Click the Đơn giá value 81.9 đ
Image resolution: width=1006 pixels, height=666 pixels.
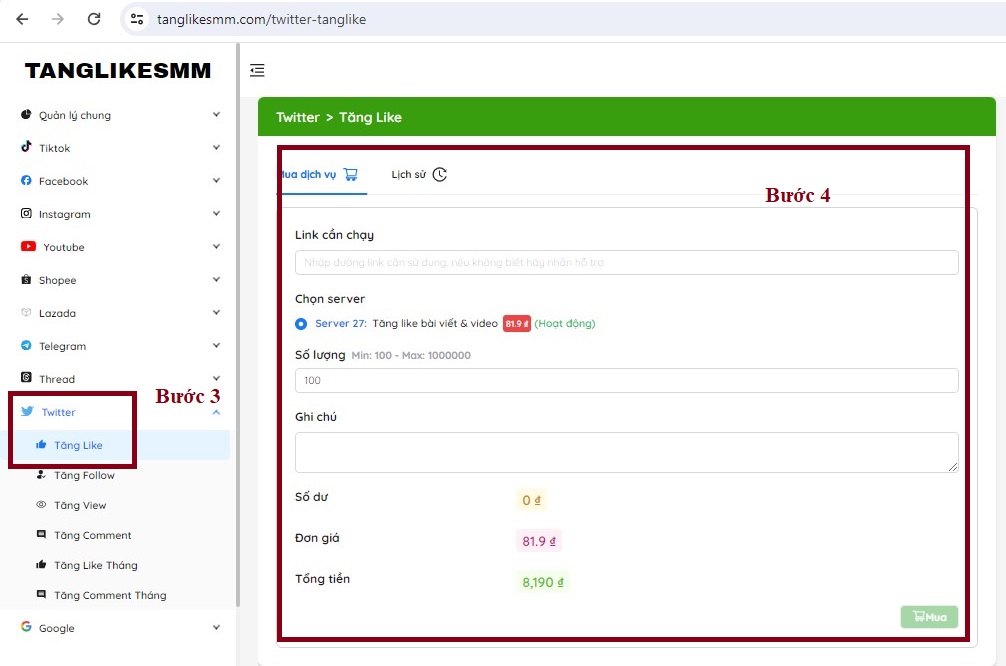(538, 541)
